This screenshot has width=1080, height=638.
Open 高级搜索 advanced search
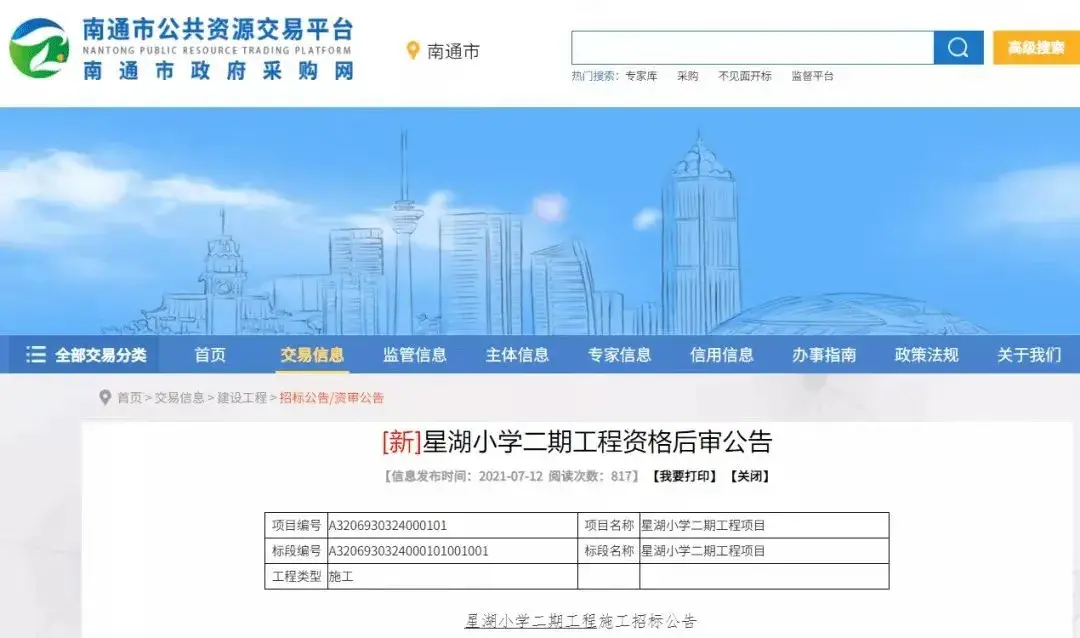(1036, 48)
